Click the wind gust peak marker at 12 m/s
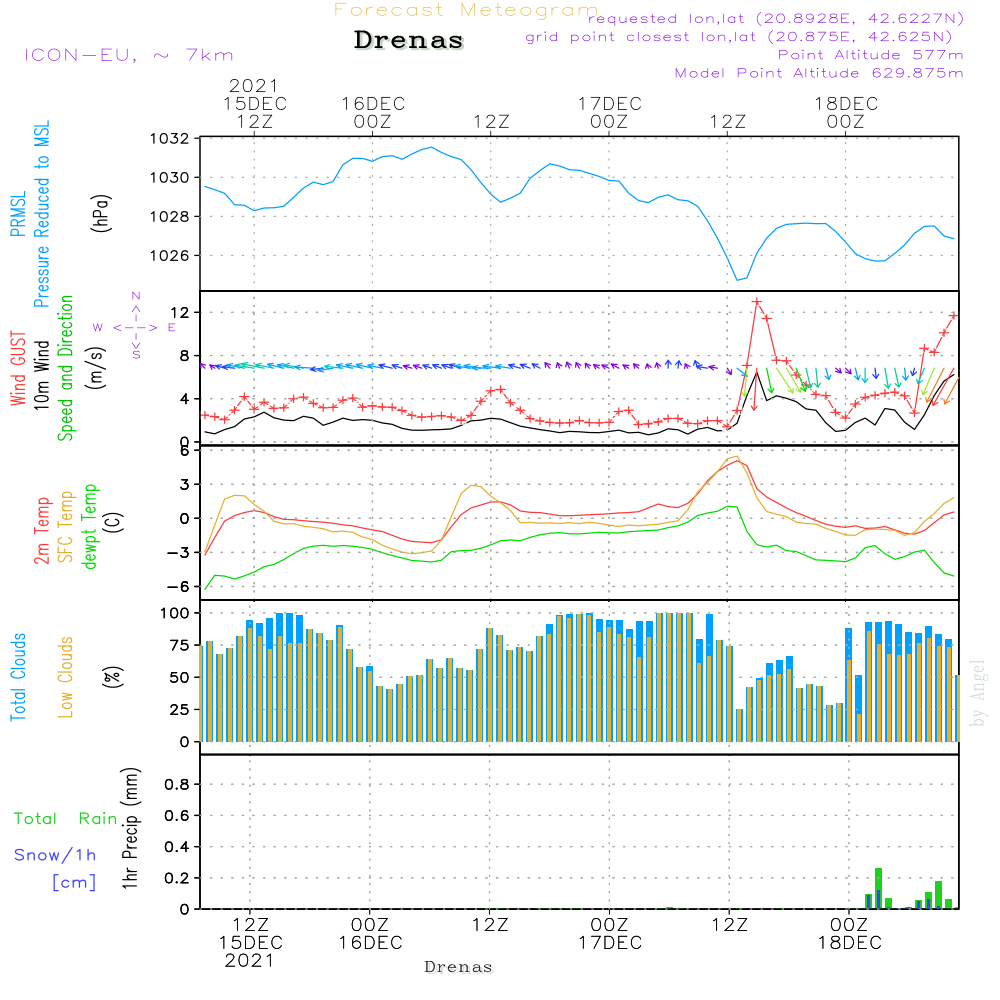 tap(756, 302)
